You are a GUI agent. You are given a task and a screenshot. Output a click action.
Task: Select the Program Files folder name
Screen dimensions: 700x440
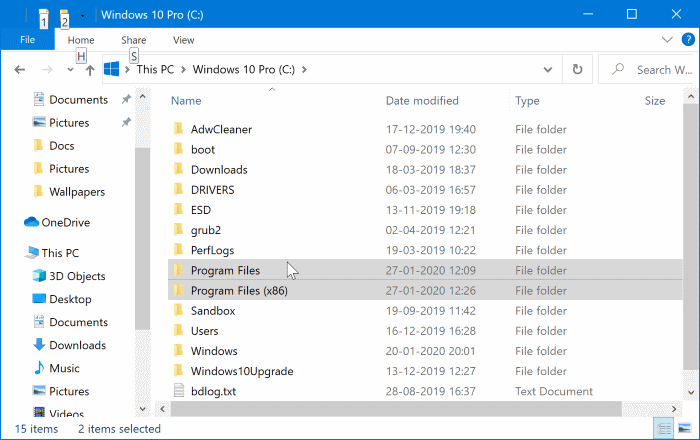pos(225,270)
